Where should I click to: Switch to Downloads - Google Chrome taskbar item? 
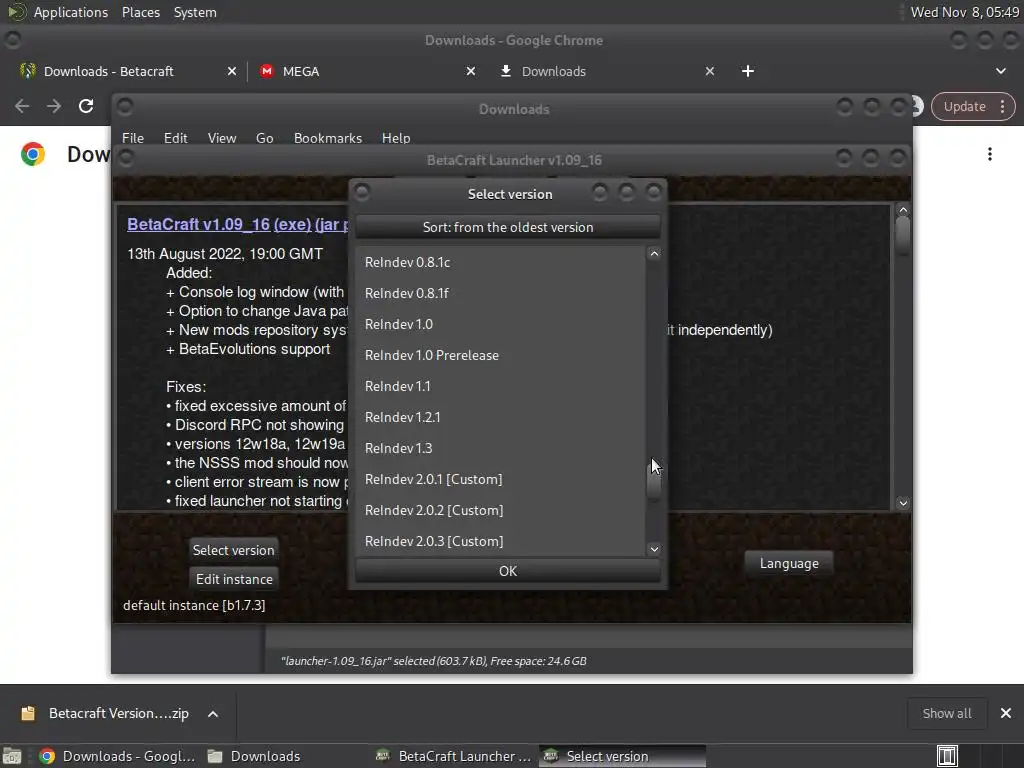pos(118,756)
